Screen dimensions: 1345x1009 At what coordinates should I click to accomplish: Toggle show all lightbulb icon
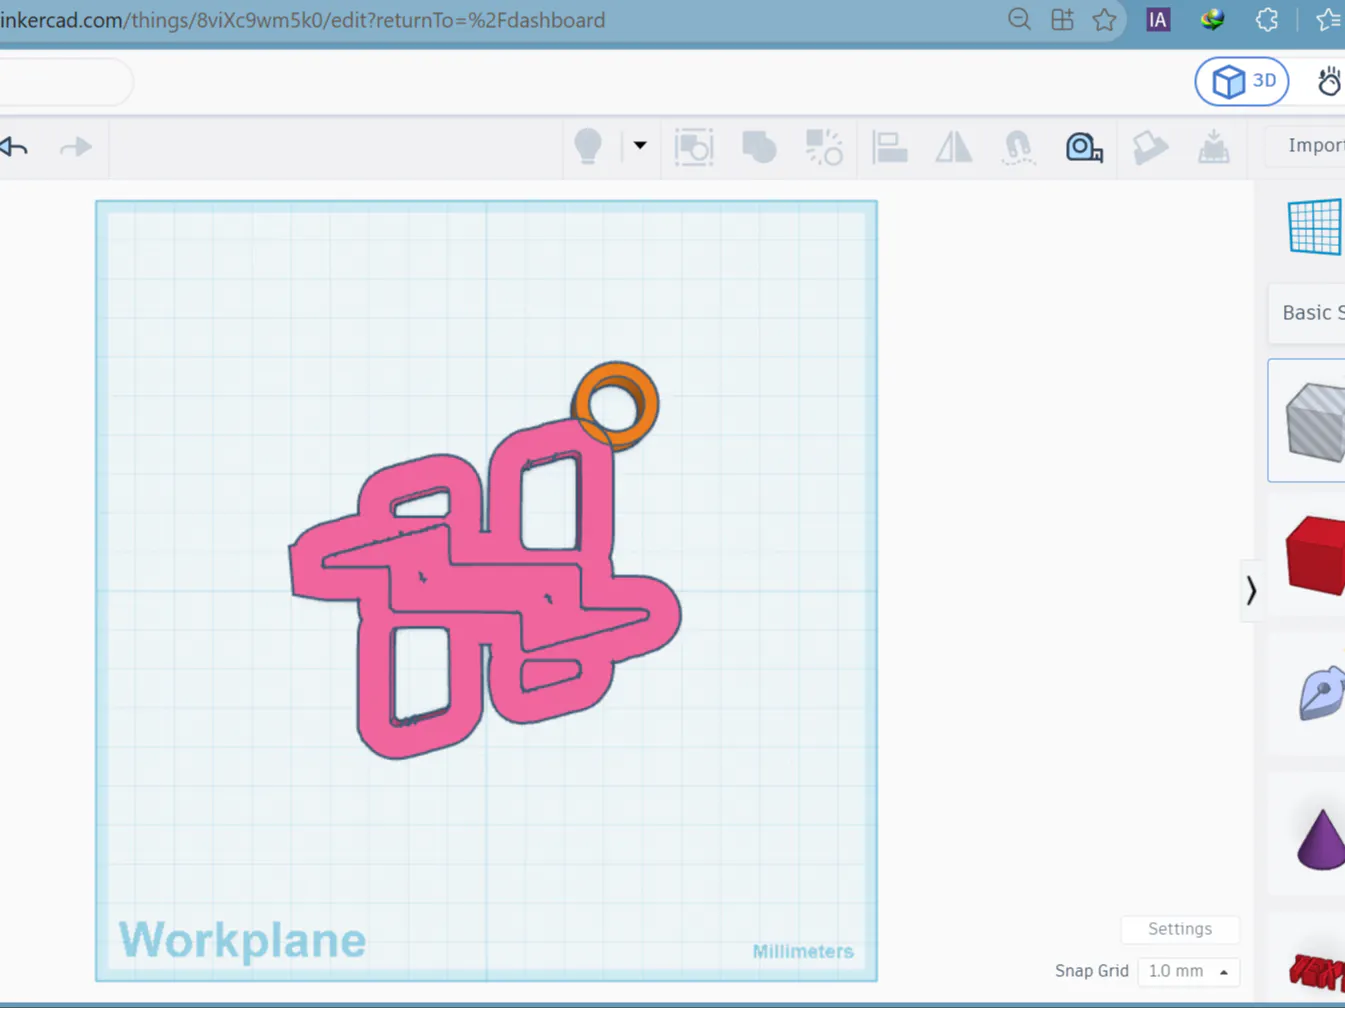[x=588, y=146]
